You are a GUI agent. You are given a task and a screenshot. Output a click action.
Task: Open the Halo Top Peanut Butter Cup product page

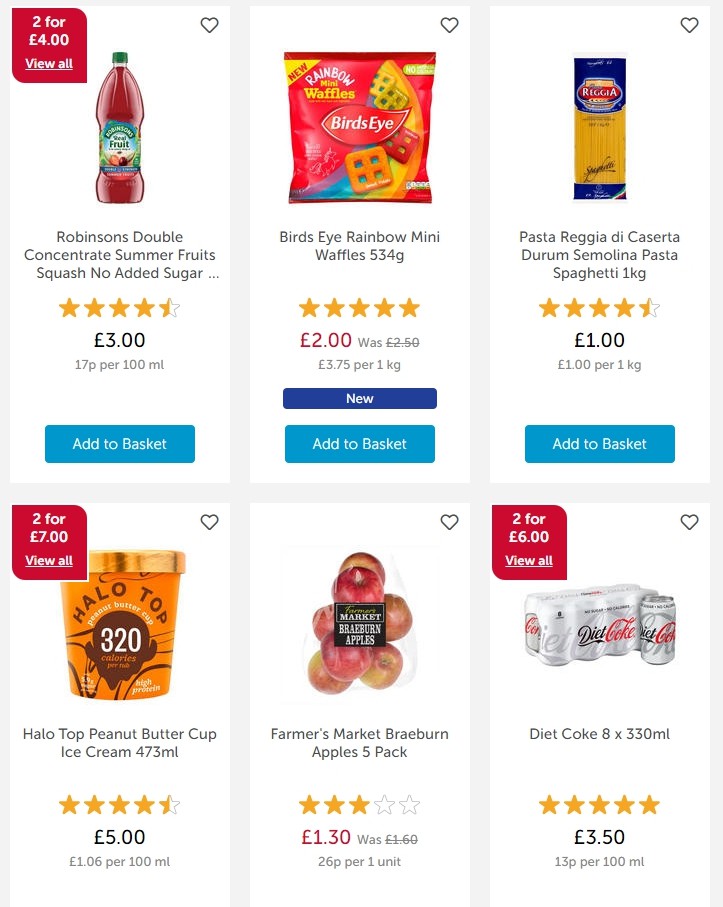(x=119, y=743)
